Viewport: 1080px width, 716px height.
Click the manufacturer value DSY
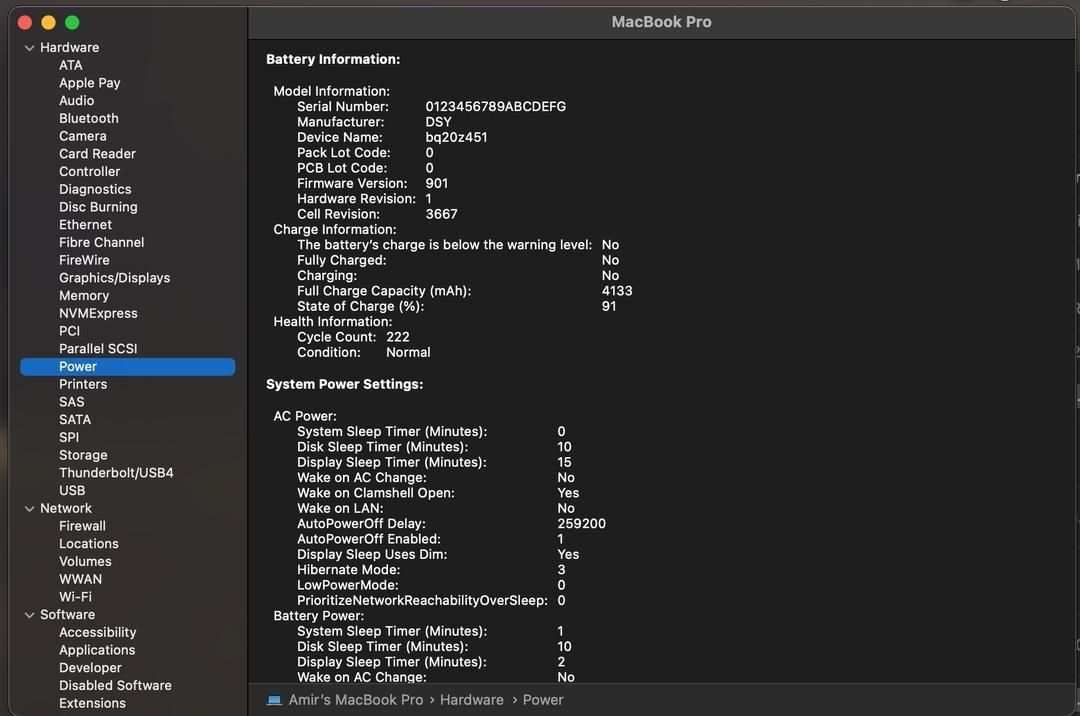439,122
